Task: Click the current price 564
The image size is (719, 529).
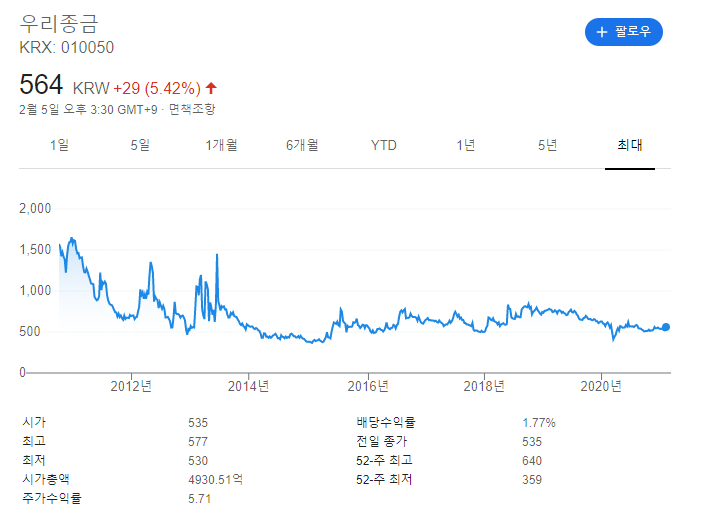Action: tap(41, 85)
